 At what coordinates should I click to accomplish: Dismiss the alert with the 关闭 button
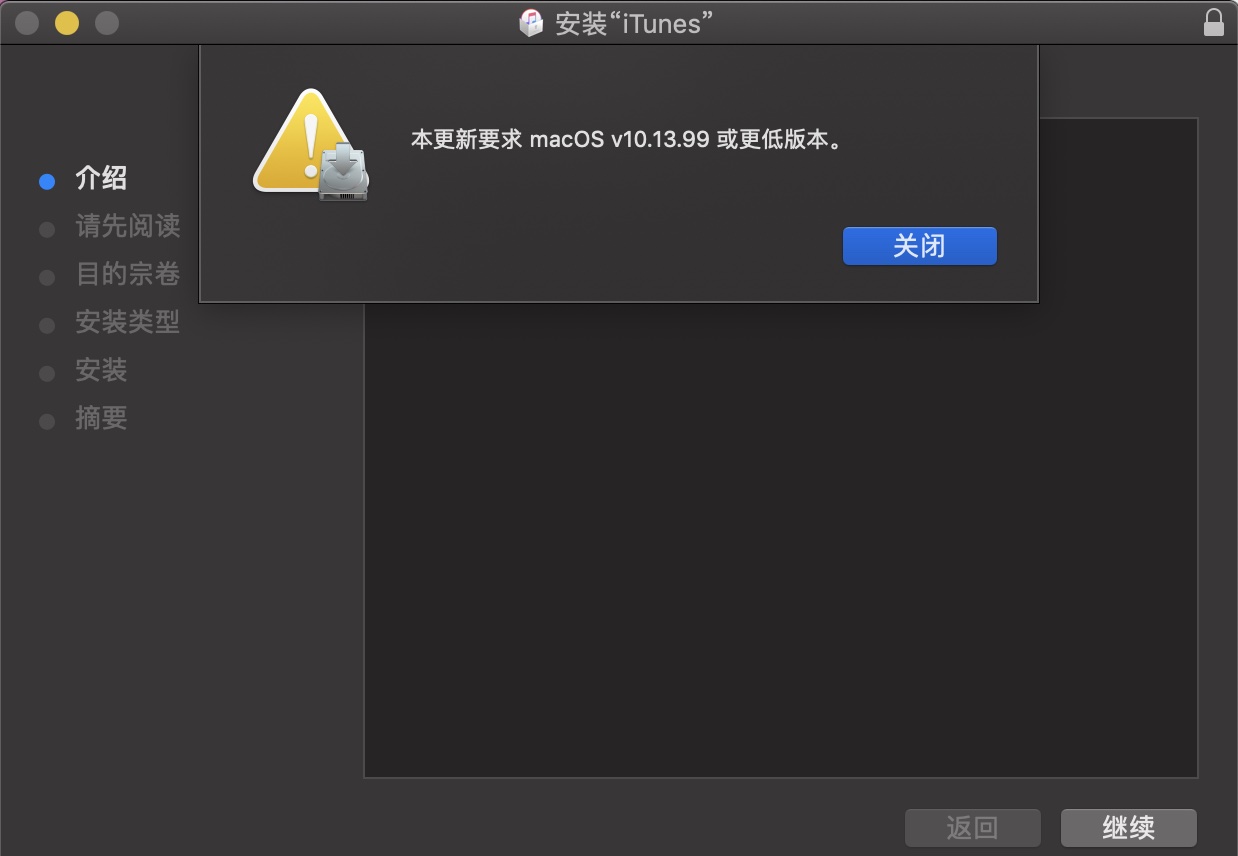click(919, 246)
